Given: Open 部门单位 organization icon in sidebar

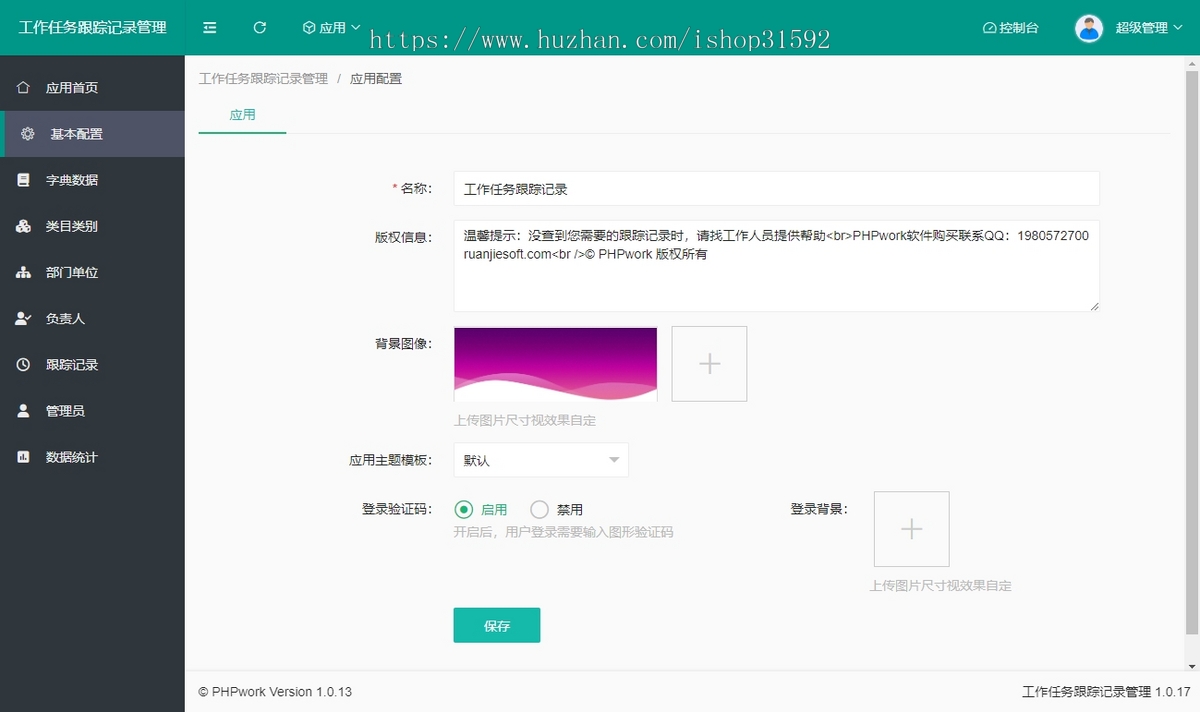Looking at the screenshot, I should (x=24, y=273).
